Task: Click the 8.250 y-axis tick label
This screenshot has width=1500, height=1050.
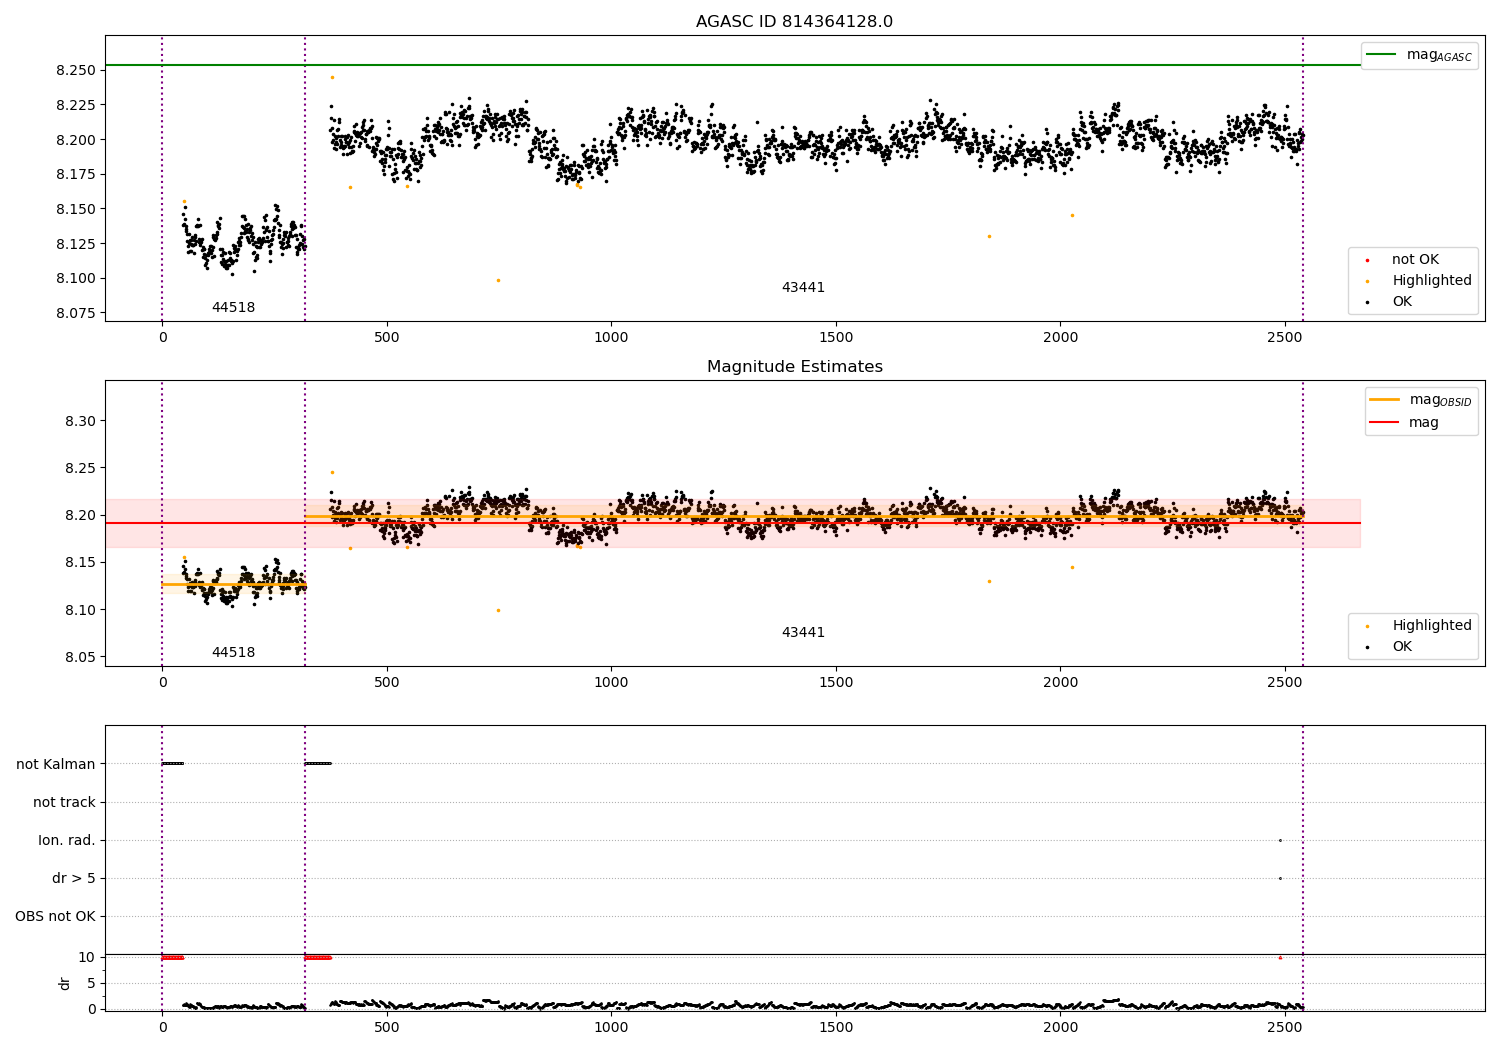Action: coord(76,71)
